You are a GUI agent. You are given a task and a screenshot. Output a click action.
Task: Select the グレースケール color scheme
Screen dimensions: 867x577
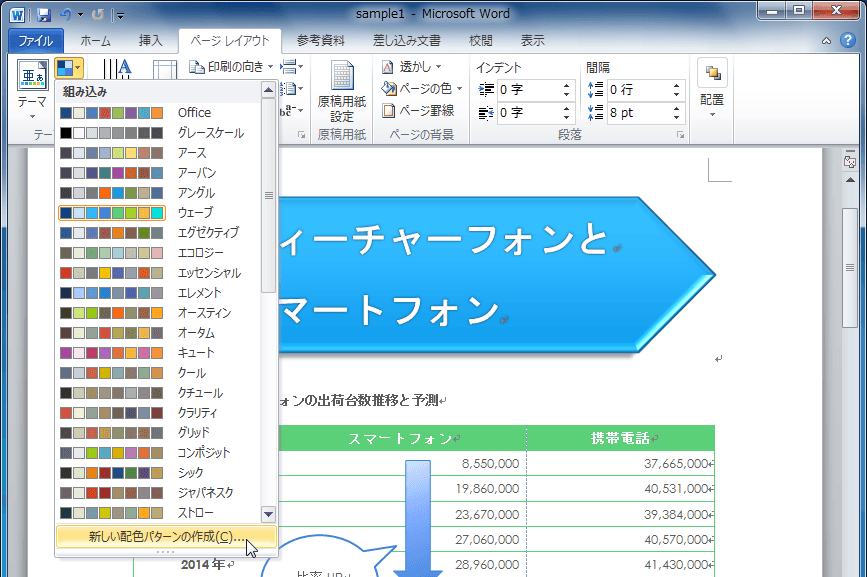coord(159,133)
